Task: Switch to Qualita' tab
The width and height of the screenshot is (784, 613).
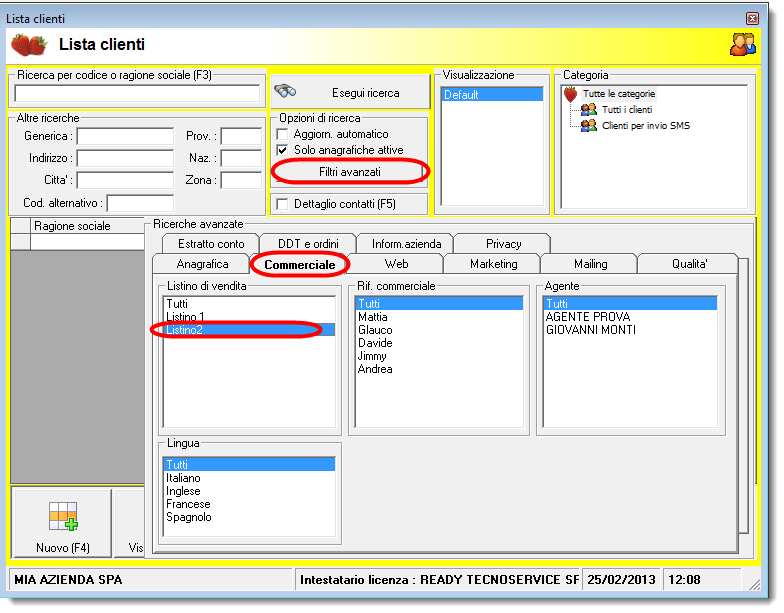Action: pyautogui.click(x=689, y=264)
